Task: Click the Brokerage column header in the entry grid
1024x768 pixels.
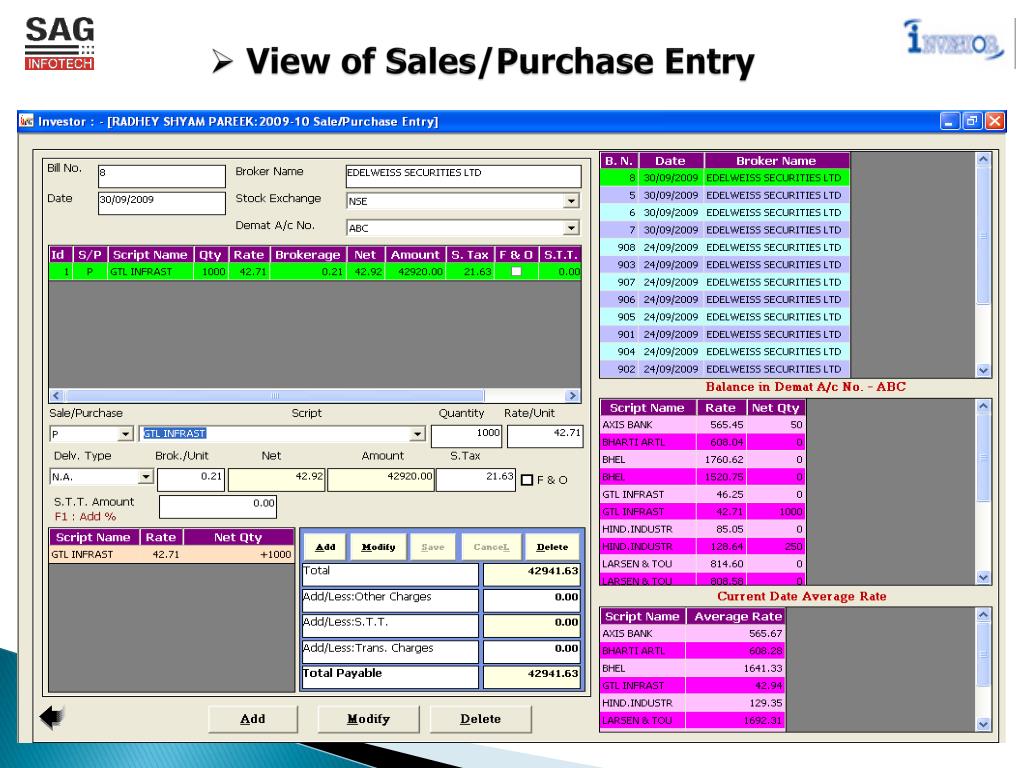Action: (x=308, y=255)
